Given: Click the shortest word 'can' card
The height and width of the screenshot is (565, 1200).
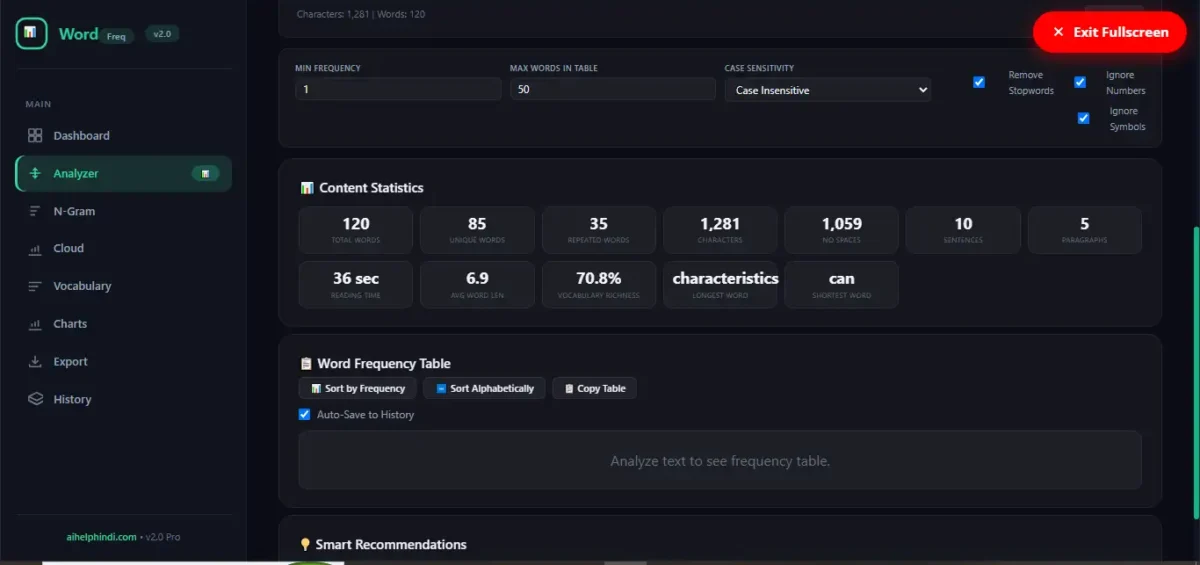Looking at the screenshot, I should [x=842, y=285].
